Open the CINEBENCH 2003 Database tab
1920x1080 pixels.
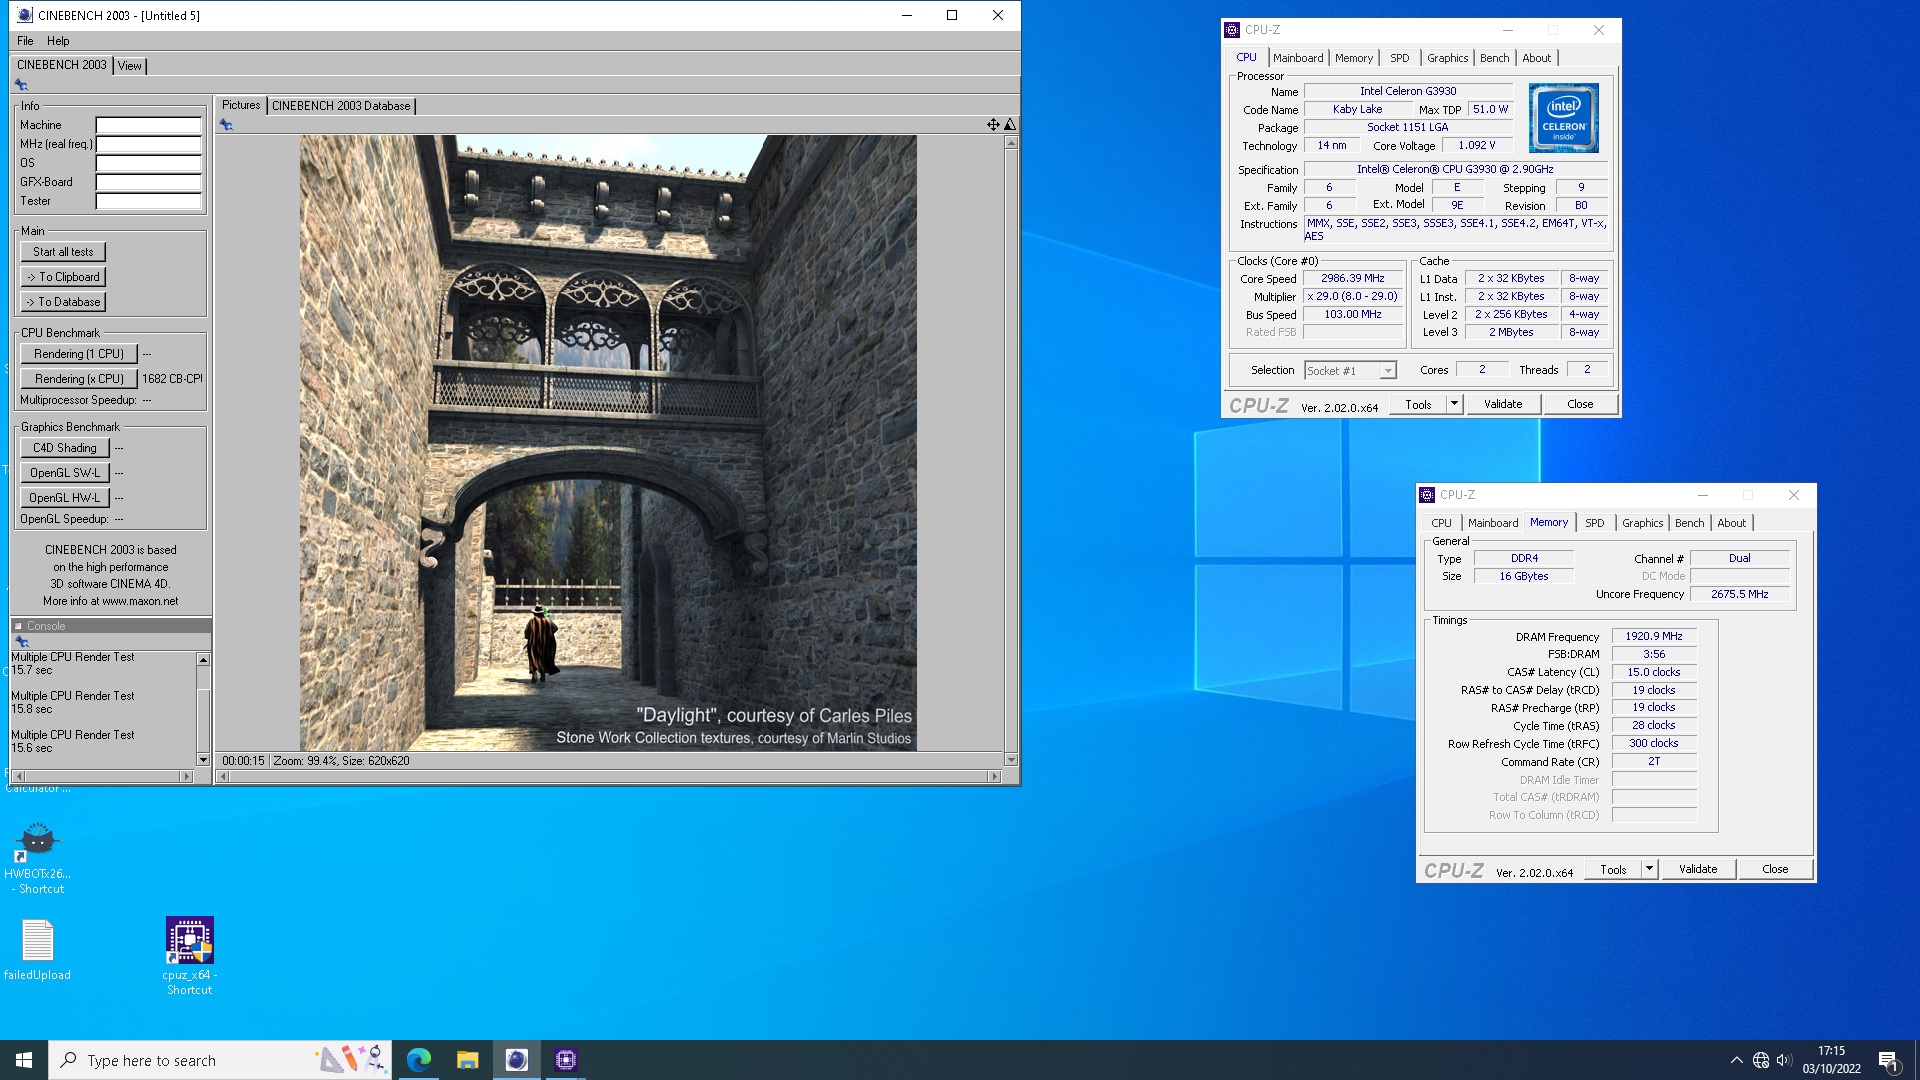click(x=341, y=106)
